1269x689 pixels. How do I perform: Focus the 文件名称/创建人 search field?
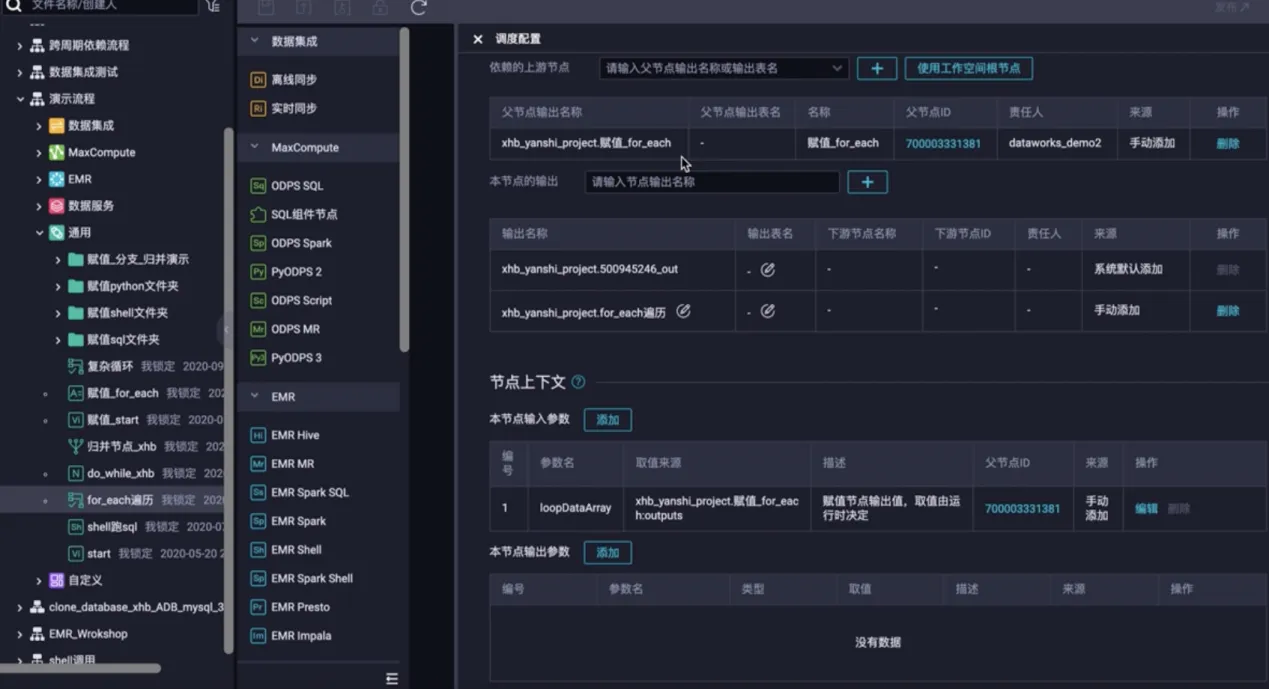click(x=112, y=6)
